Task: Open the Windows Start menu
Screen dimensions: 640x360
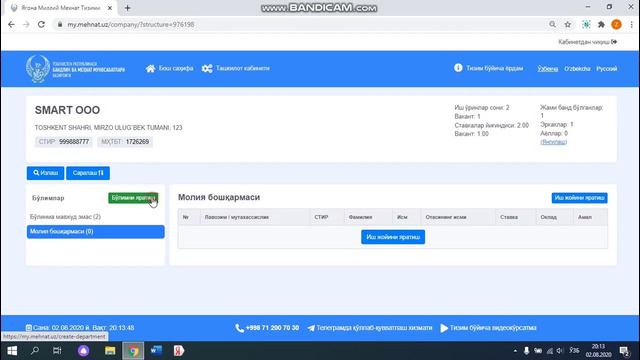Action: [12, 351]
